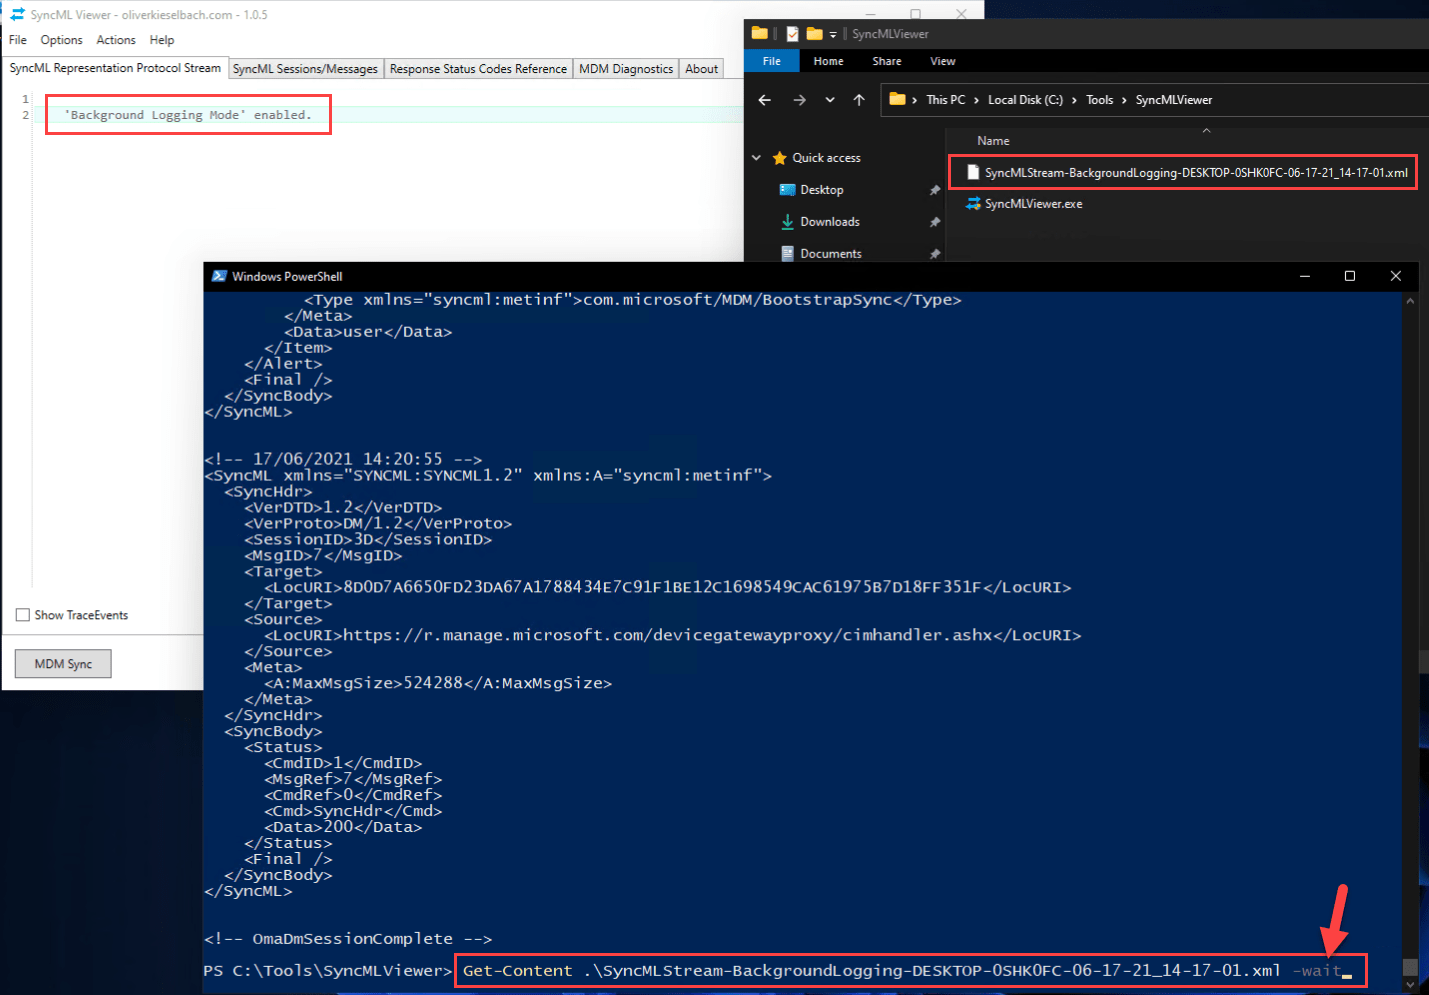The image size is (1429, 995).
Task: Switch to Response Status Codes Reference tab
Action: point(478,69)
